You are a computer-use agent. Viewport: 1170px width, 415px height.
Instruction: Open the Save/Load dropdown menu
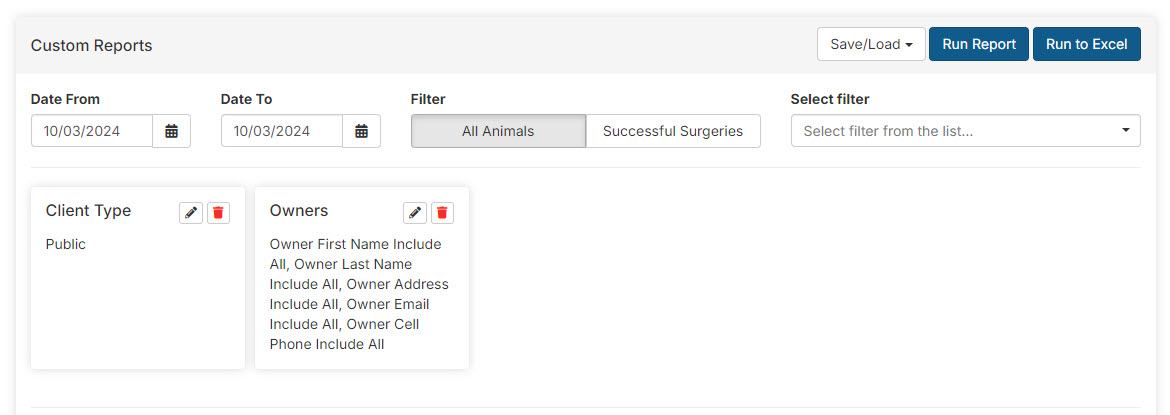[871, 44]
